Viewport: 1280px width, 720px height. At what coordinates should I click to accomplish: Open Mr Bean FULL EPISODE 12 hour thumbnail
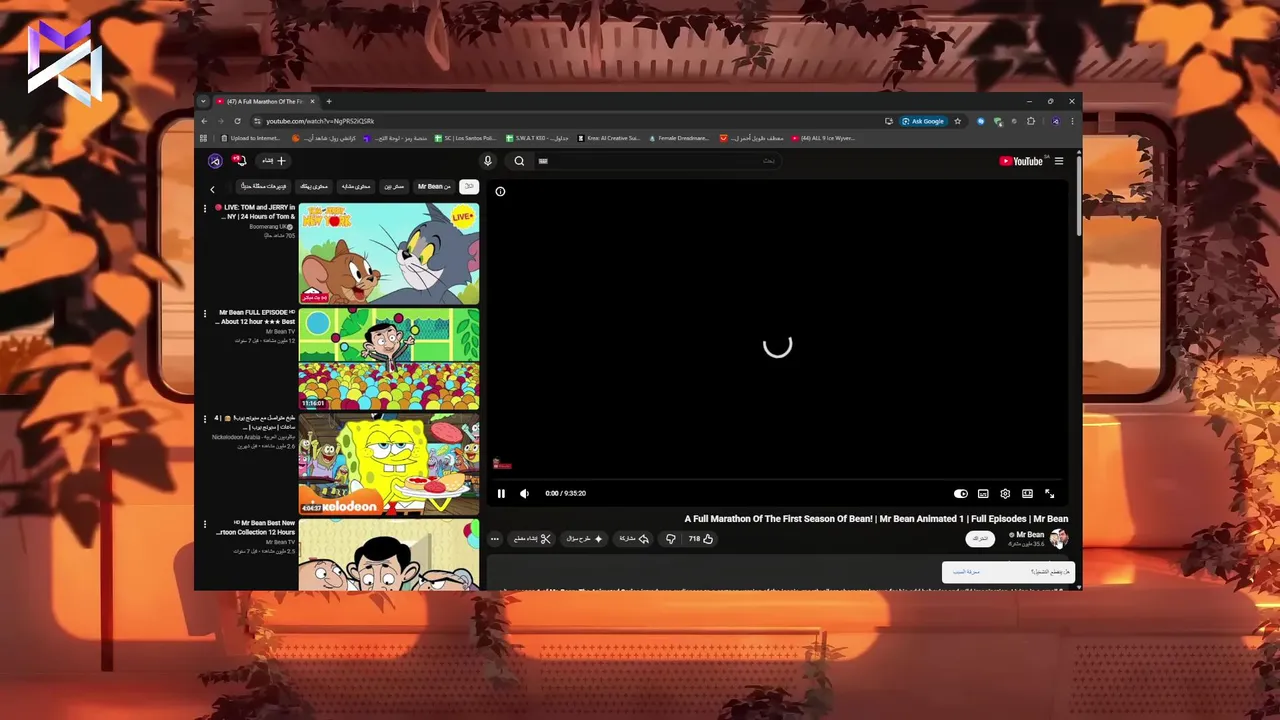[x=389, y=359]
